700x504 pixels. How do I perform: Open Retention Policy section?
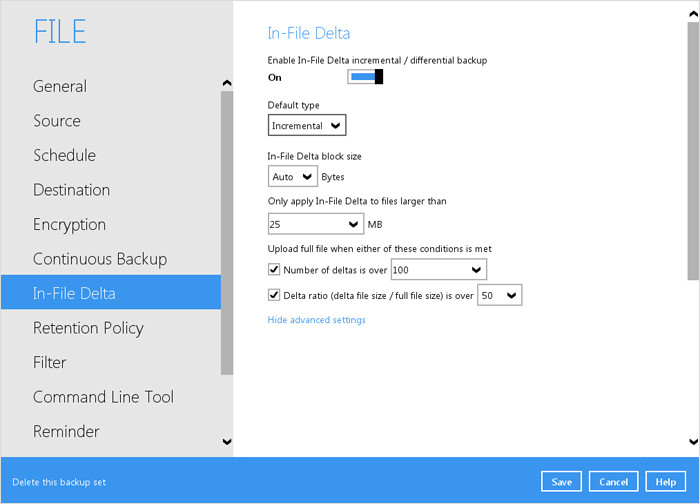[x=88, y=328]
